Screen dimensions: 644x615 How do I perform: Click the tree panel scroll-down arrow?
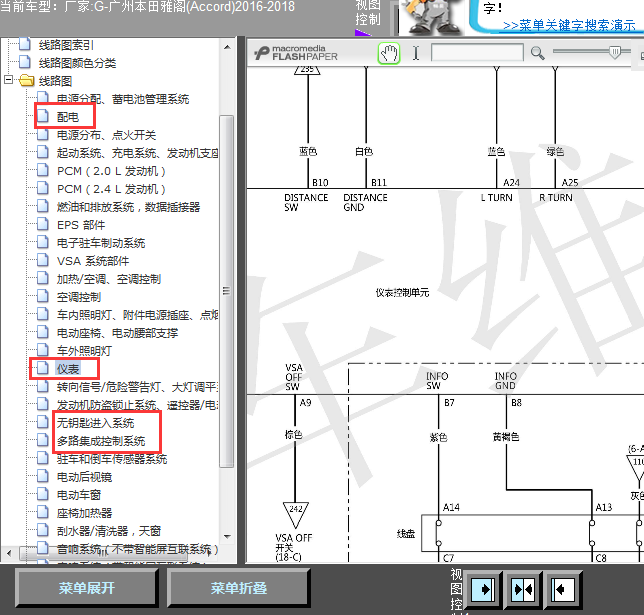click(x=227, y=537)
